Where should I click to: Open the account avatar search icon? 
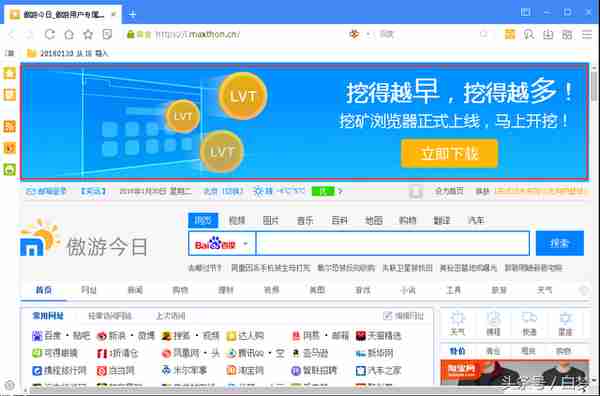(x=529, y=34)
